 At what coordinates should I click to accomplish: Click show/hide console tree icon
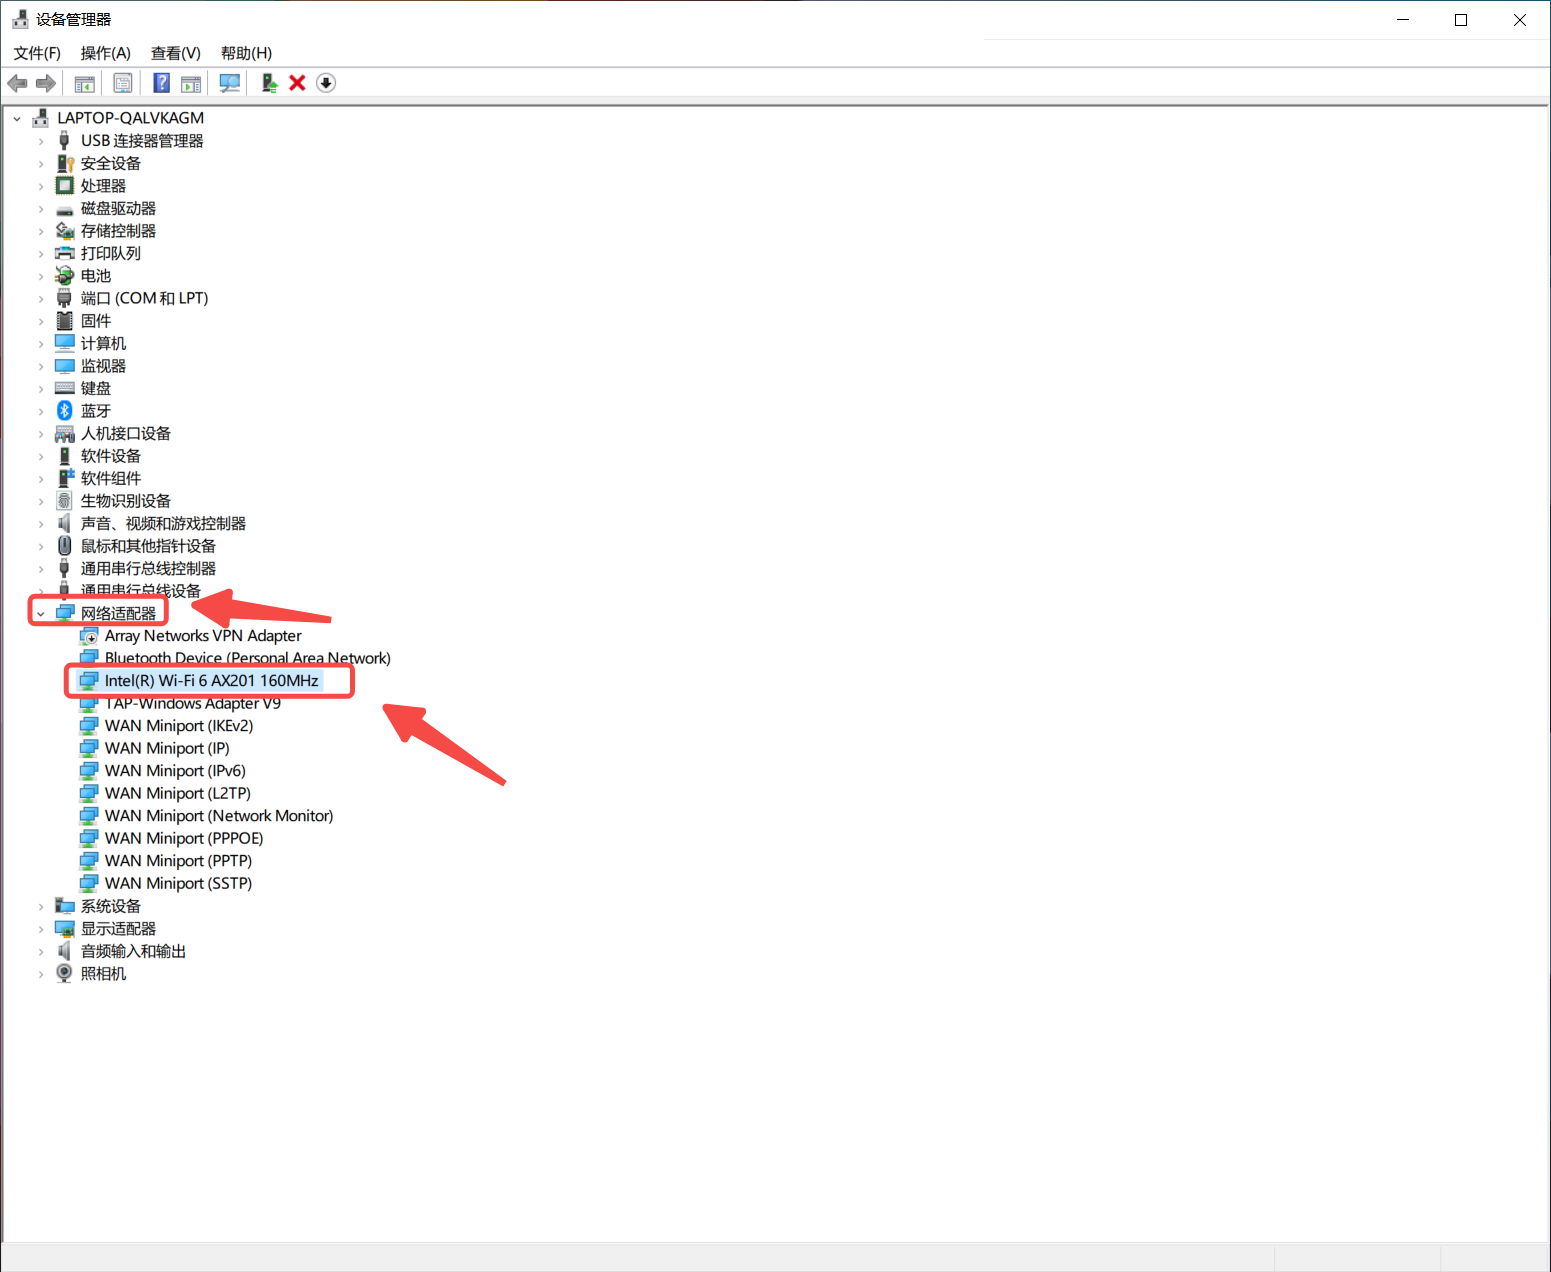pyautogui.click(x=85, y=83)
